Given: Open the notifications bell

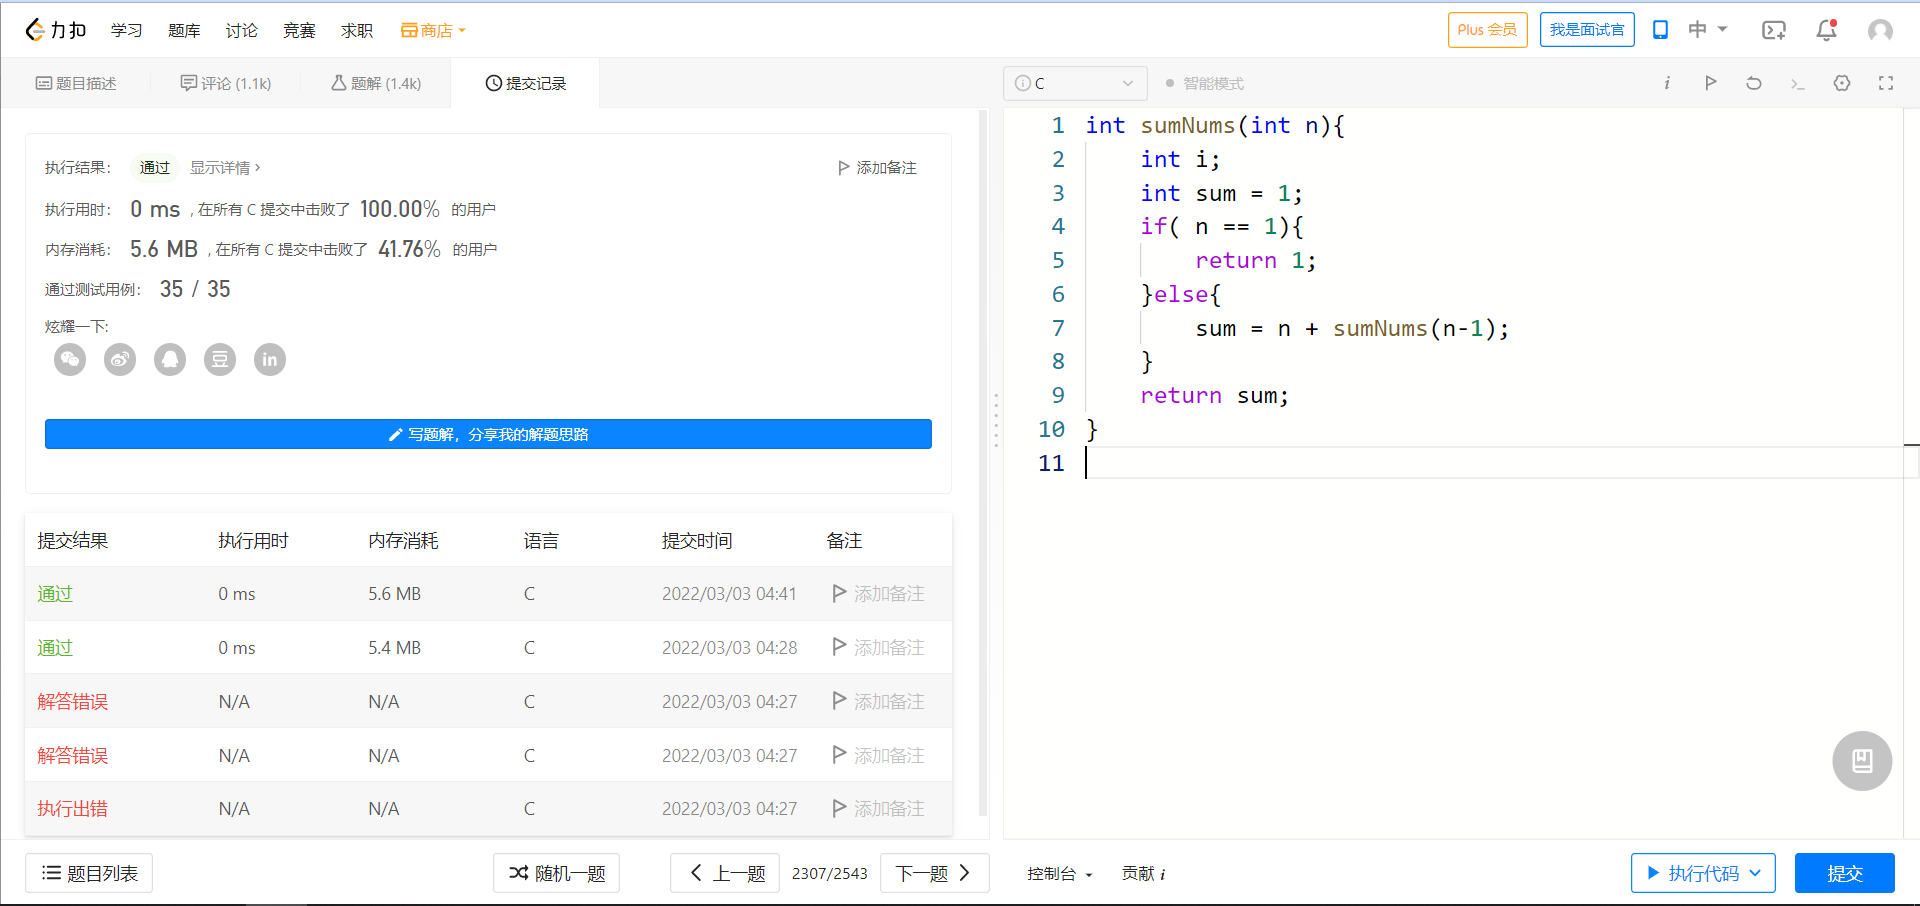Looking at the screenshot, I should point(1826,30).
